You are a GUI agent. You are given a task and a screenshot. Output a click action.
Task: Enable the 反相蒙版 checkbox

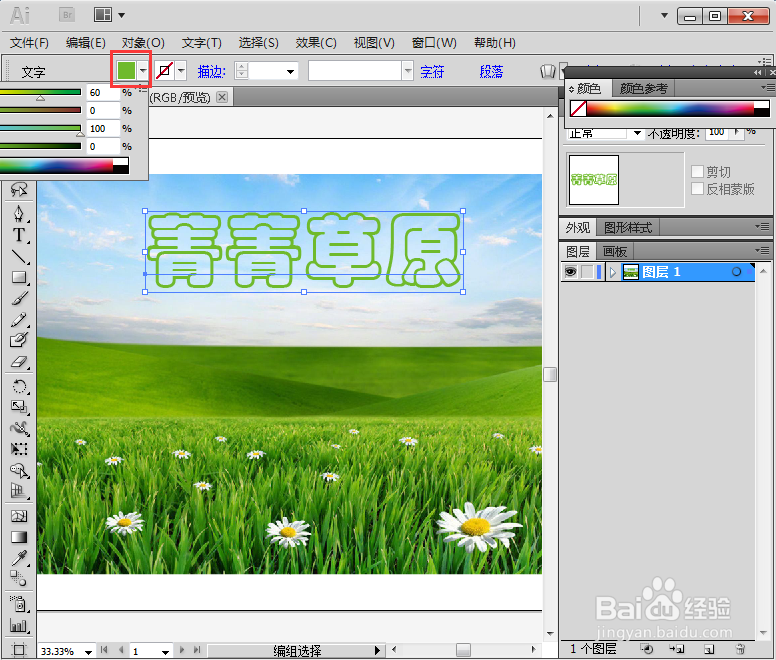point(697,189)
